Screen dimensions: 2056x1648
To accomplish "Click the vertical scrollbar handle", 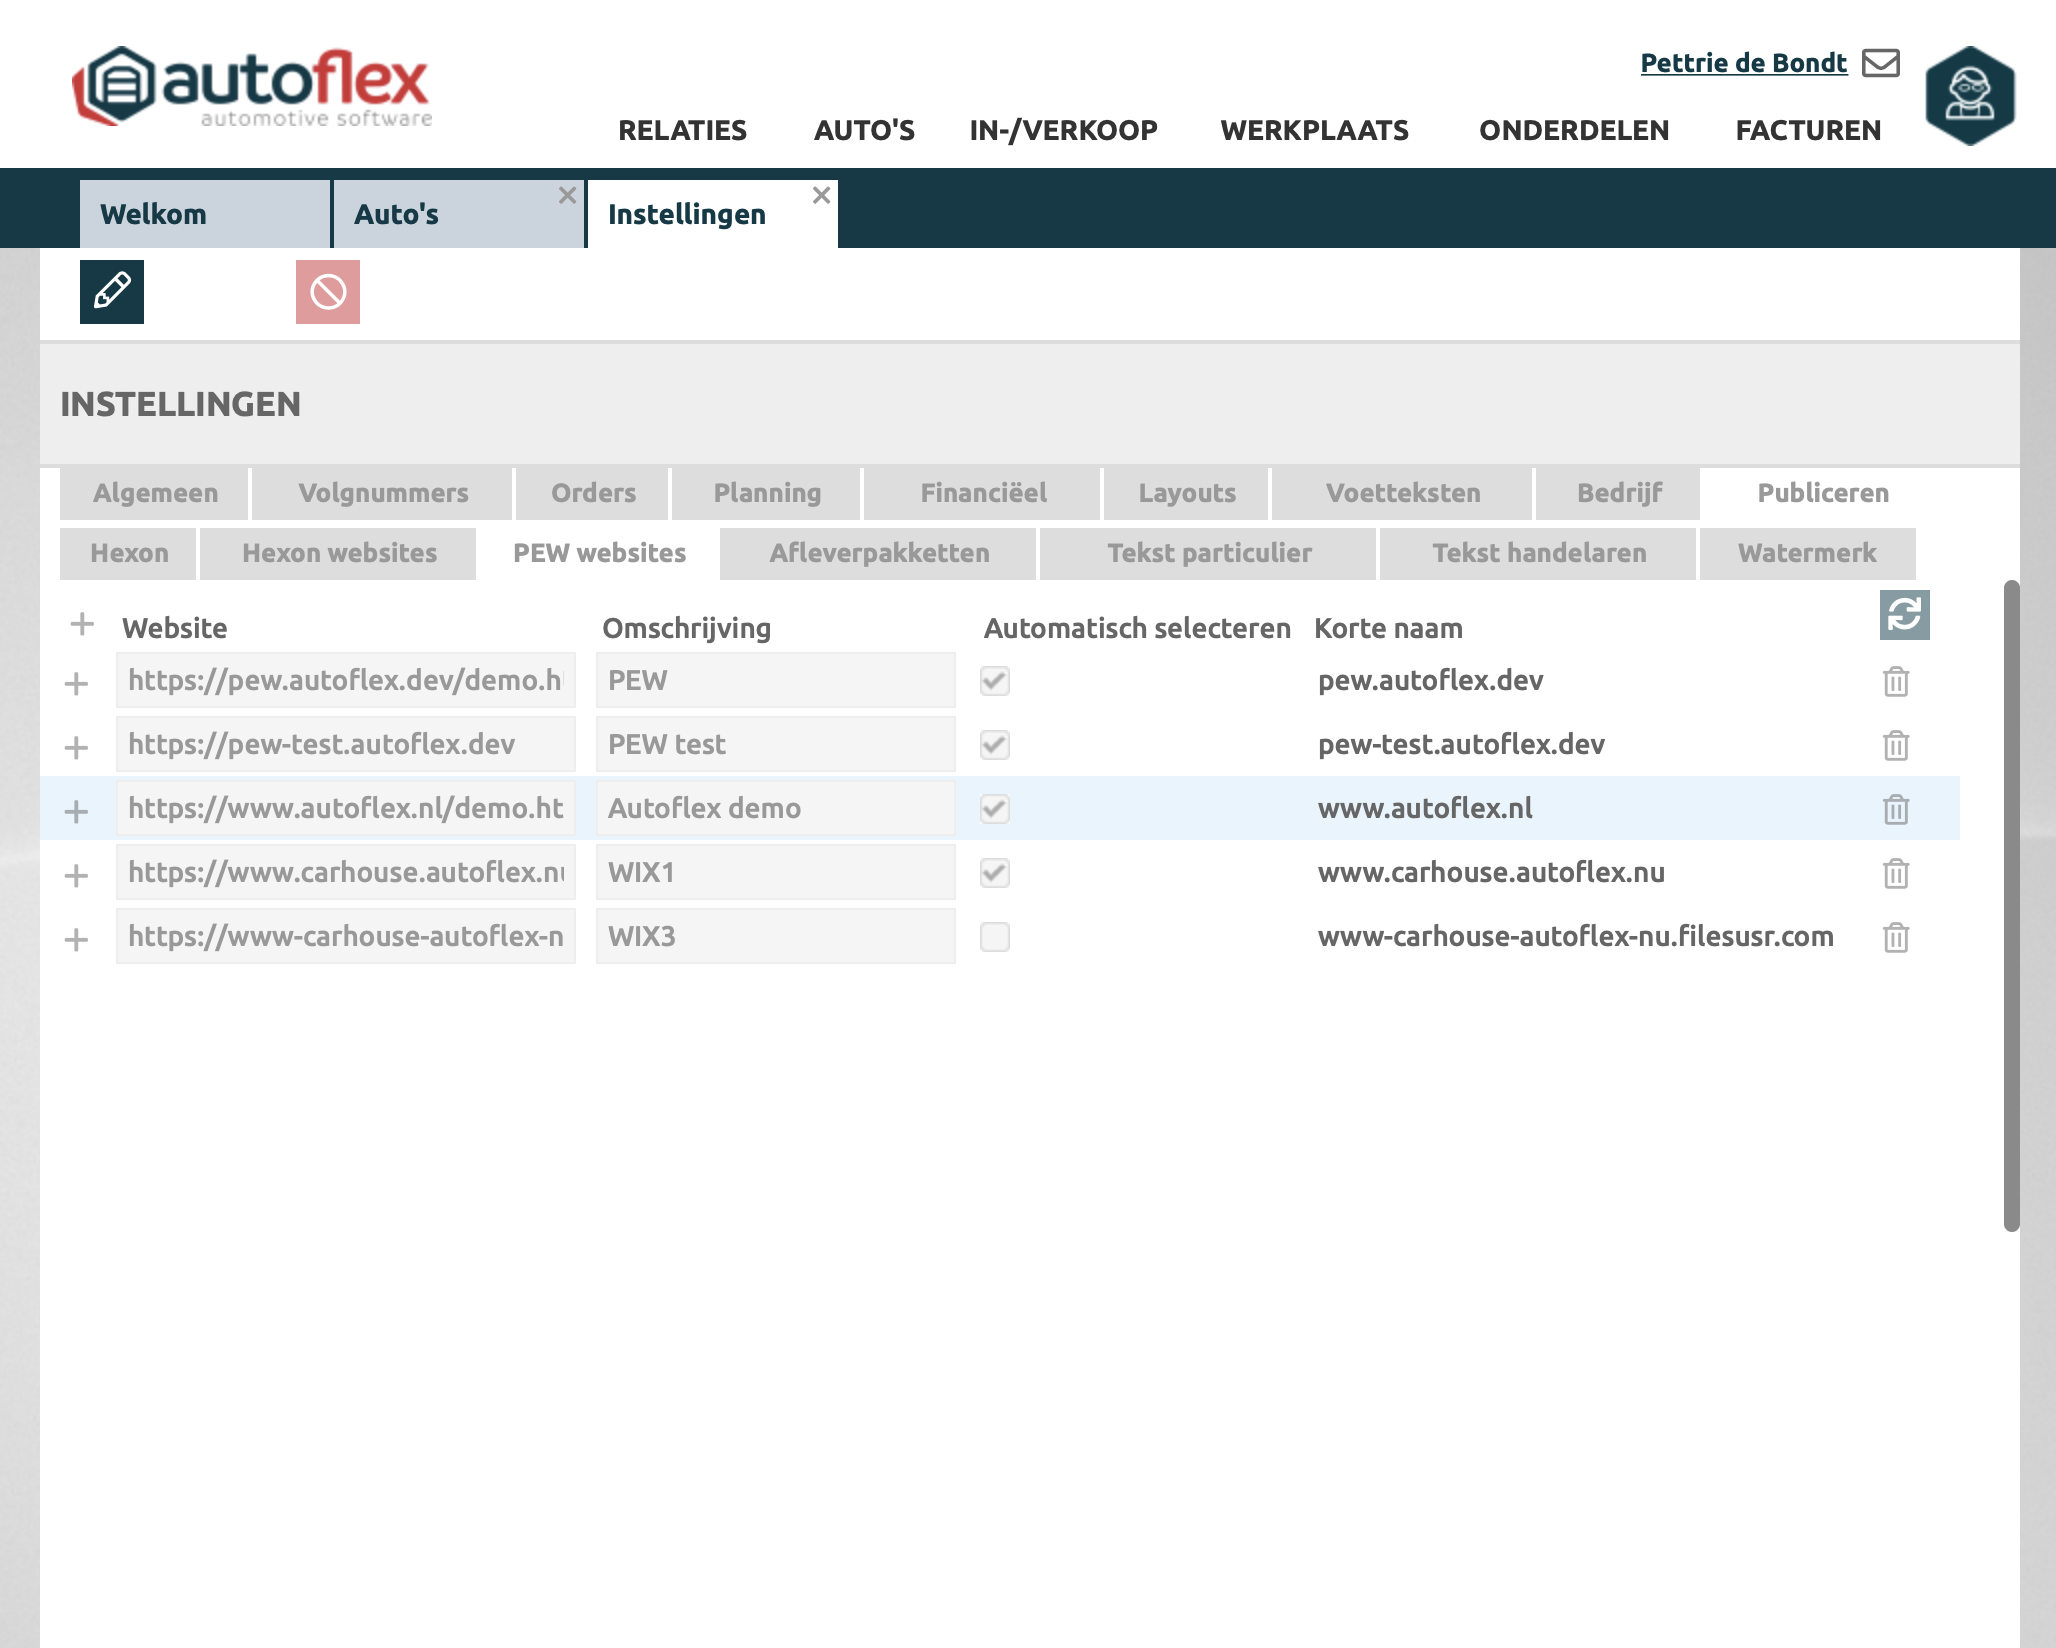I will point(2011,905).
